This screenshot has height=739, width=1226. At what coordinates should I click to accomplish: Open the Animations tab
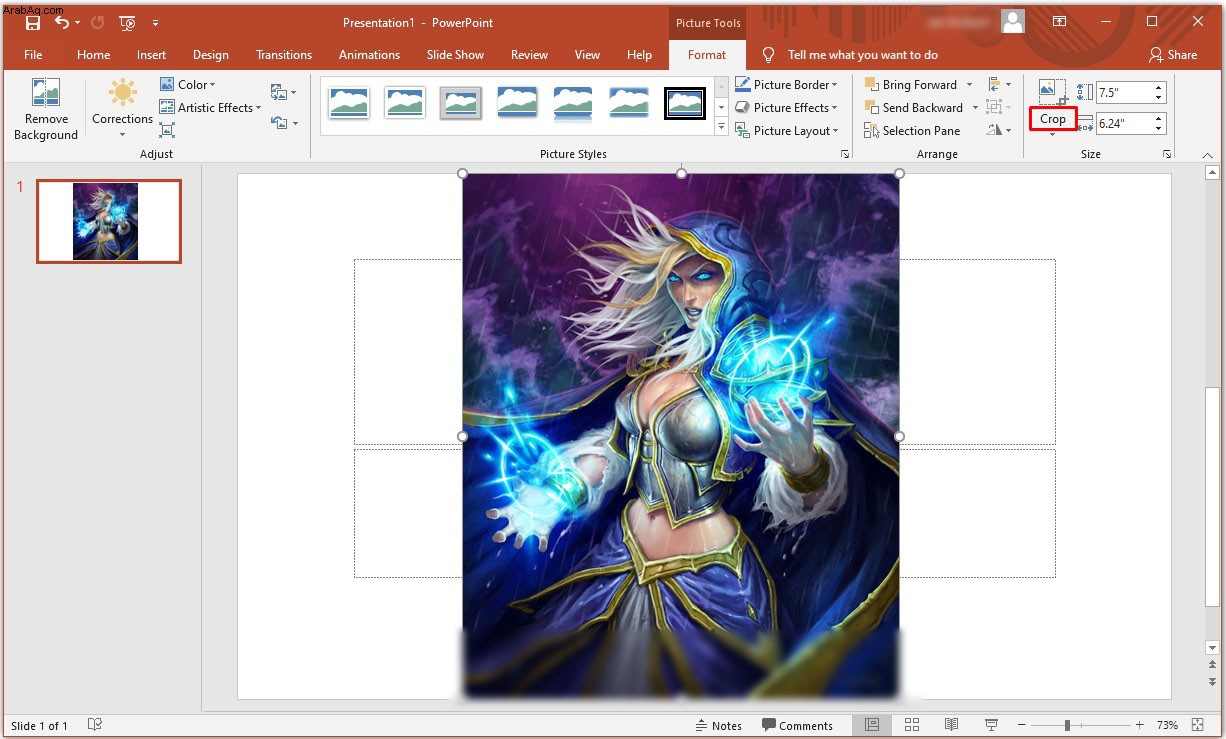(x=369, y=55)
